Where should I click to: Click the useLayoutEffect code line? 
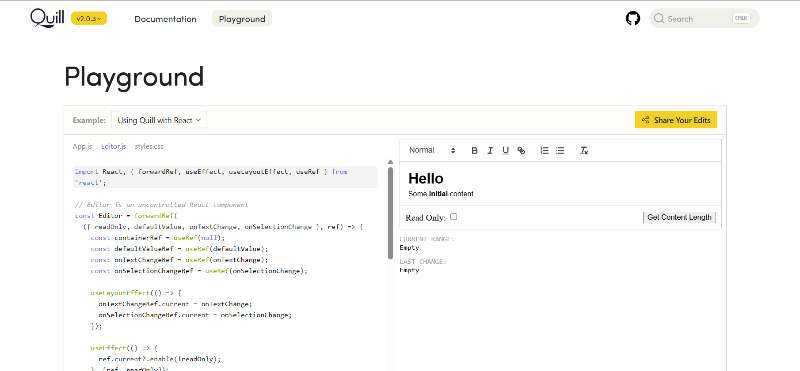click(x=136, y=293)
